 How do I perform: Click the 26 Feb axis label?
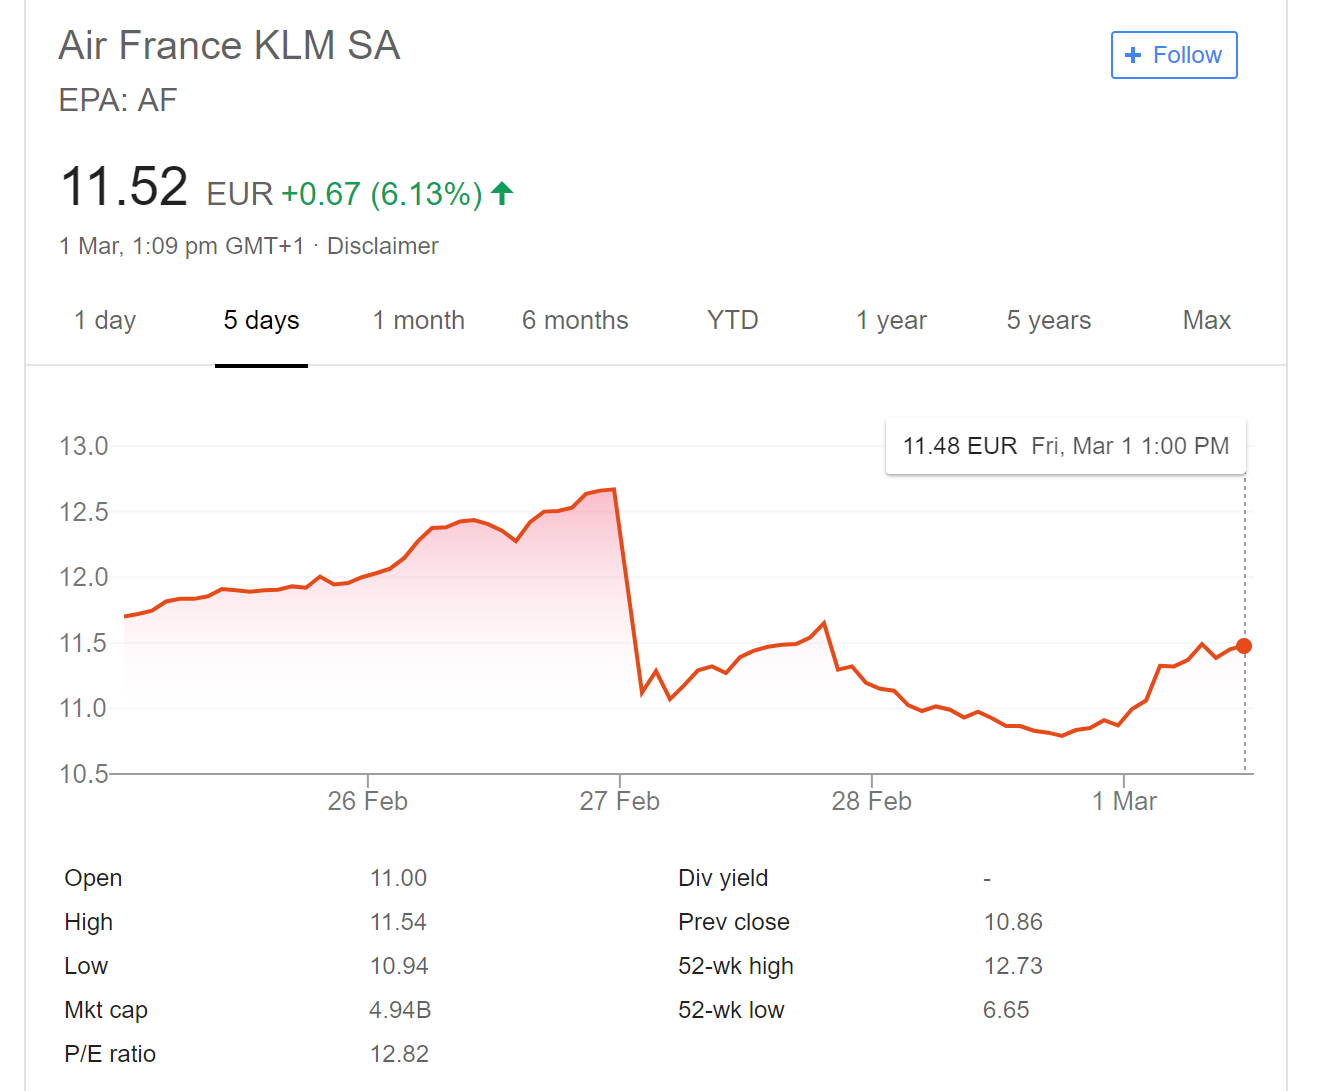(x=367, y=801)
